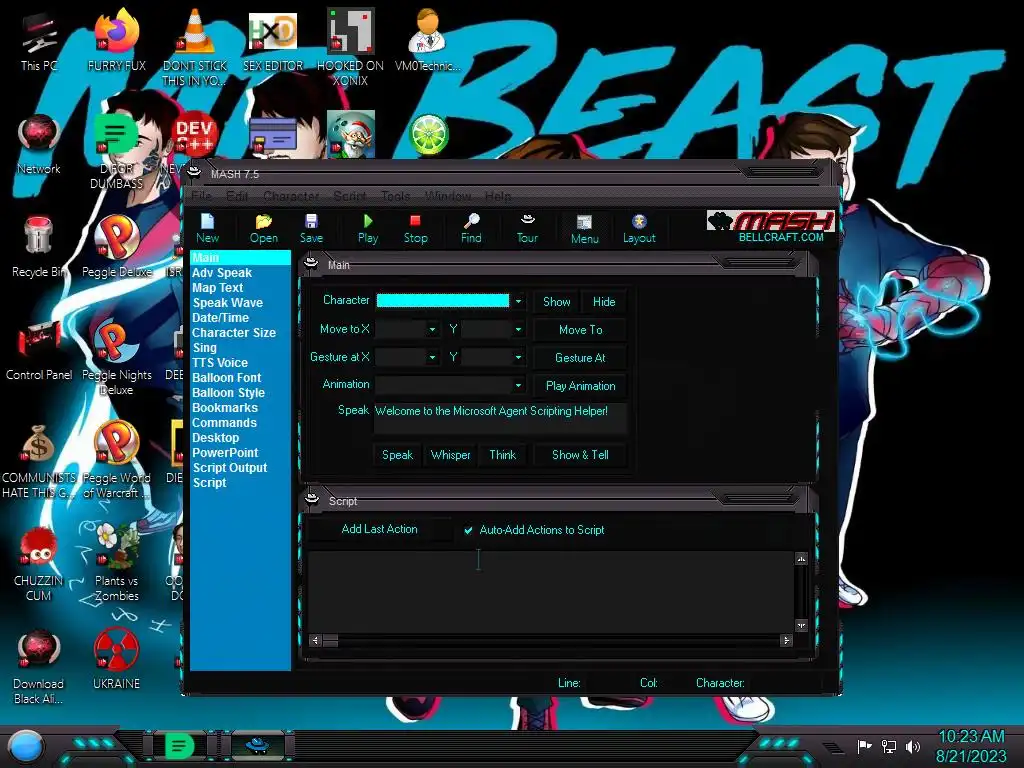Click the Menu toolbar icon
This screenshot has width=1024, height=768.
click(x=584, y=229)
